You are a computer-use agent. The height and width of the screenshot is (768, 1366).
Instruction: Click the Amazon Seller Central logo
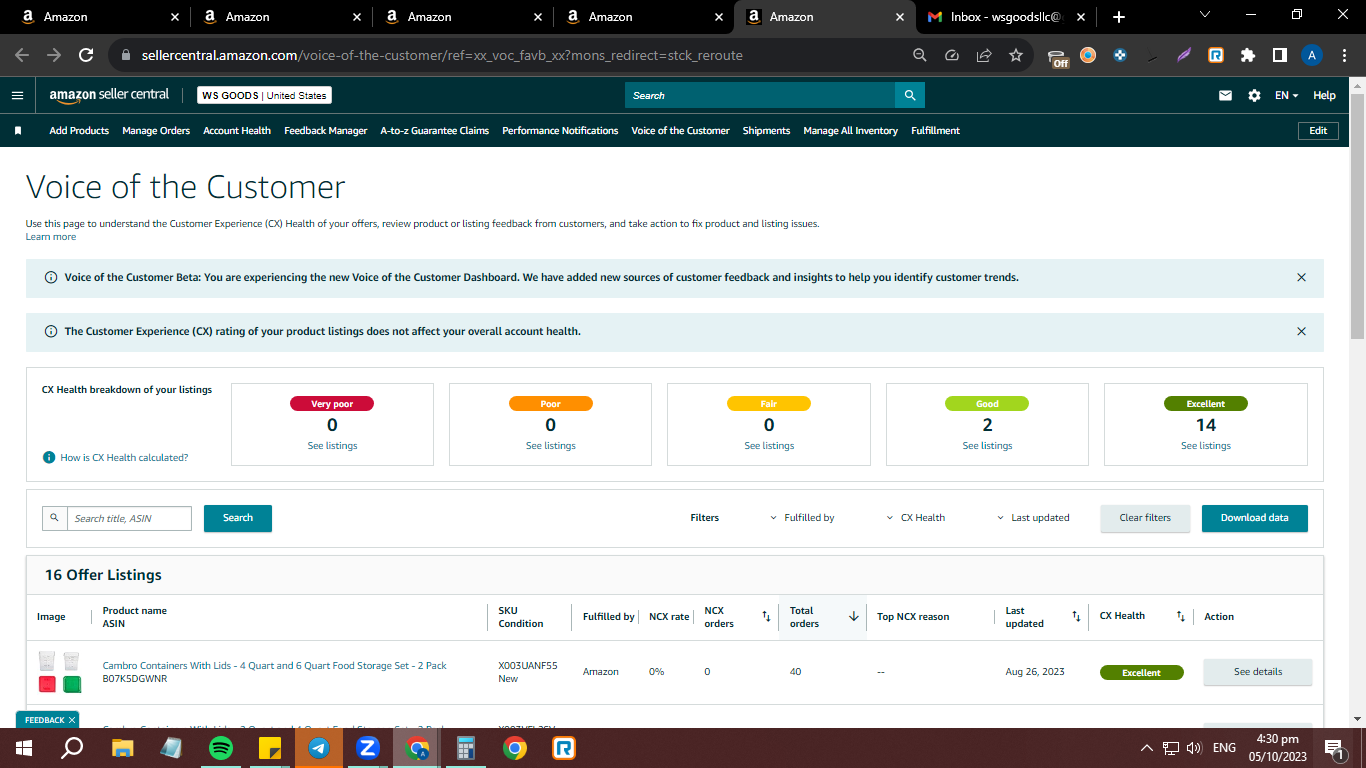pyautogui.click(x=109, y=95)
